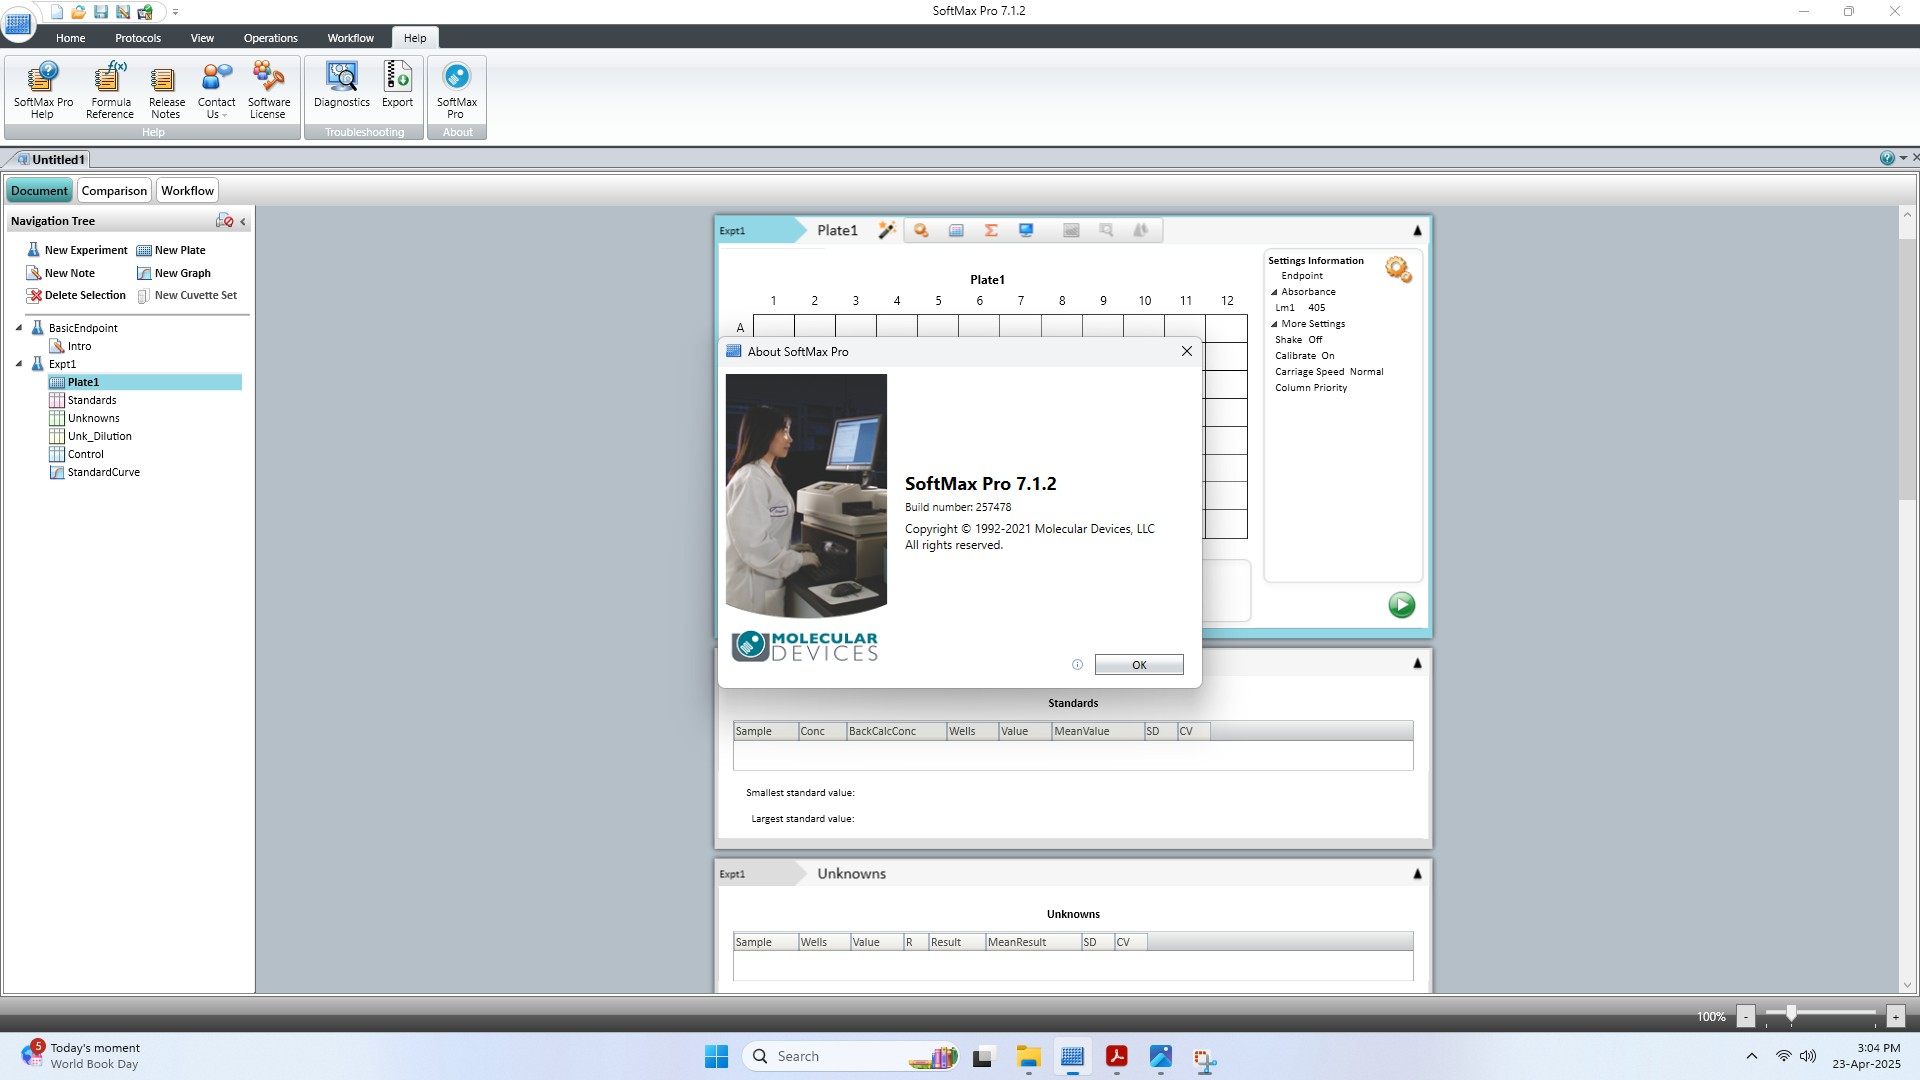Click the green Read play button
The image size is (1920, 1080).
[x=1401, y=604]
